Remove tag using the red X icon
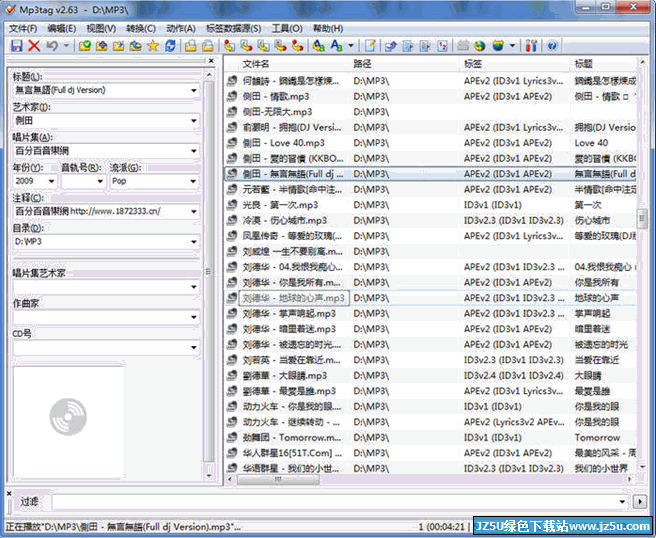The width and height of the screenshot is (656, 538). click(x=34, y=46)
